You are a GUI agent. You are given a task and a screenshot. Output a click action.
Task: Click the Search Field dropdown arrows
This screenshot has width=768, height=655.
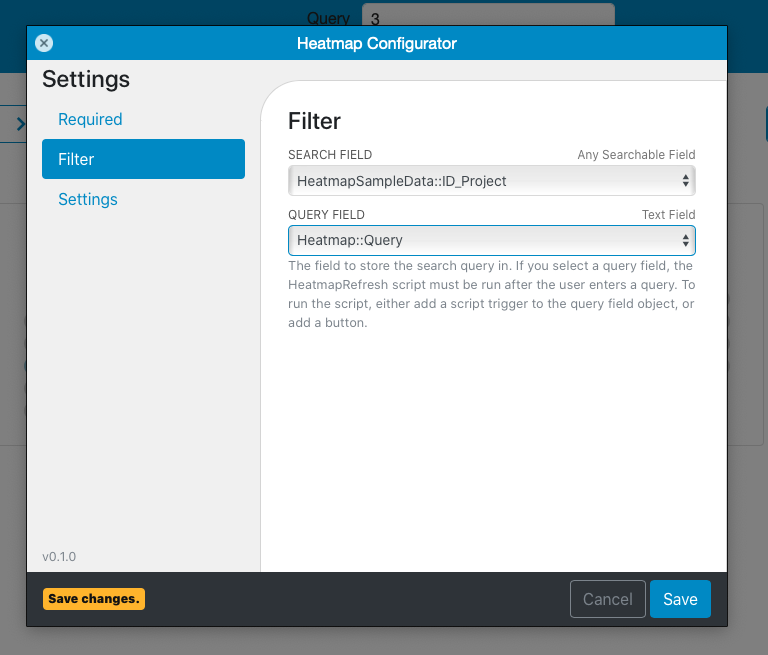tap(686, 181)
